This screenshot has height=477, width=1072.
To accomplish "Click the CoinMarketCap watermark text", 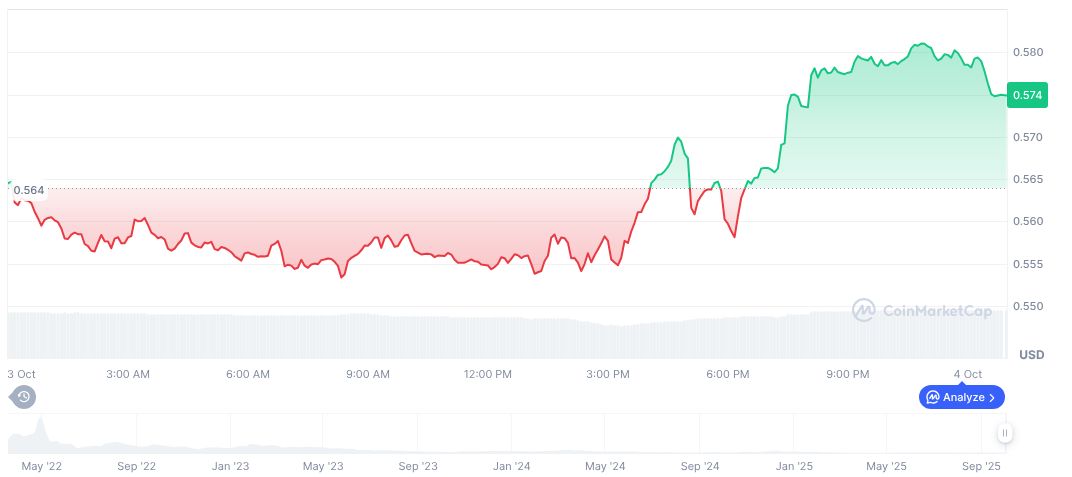I will 936,311.
